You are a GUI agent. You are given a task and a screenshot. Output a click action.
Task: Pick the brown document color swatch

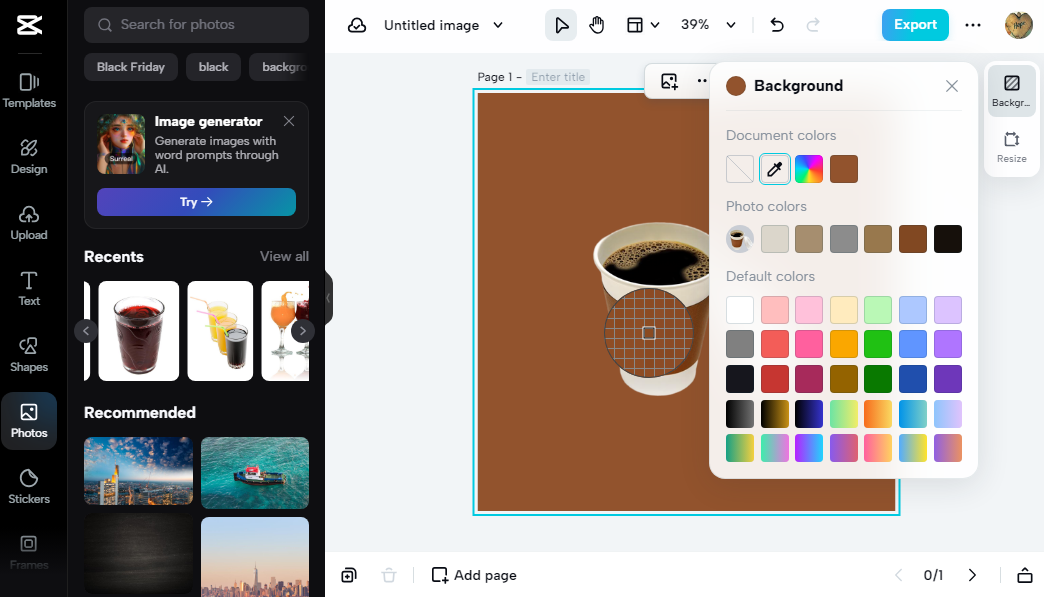point(844,169)
